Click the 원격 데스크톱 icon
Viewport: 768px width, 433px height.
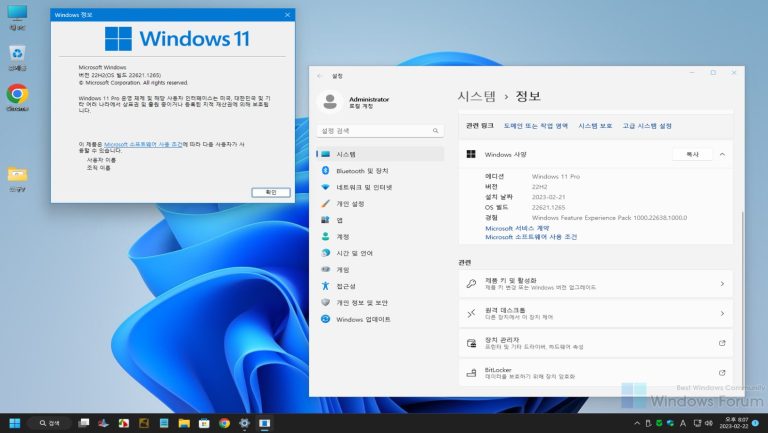(x=471, y=313)
